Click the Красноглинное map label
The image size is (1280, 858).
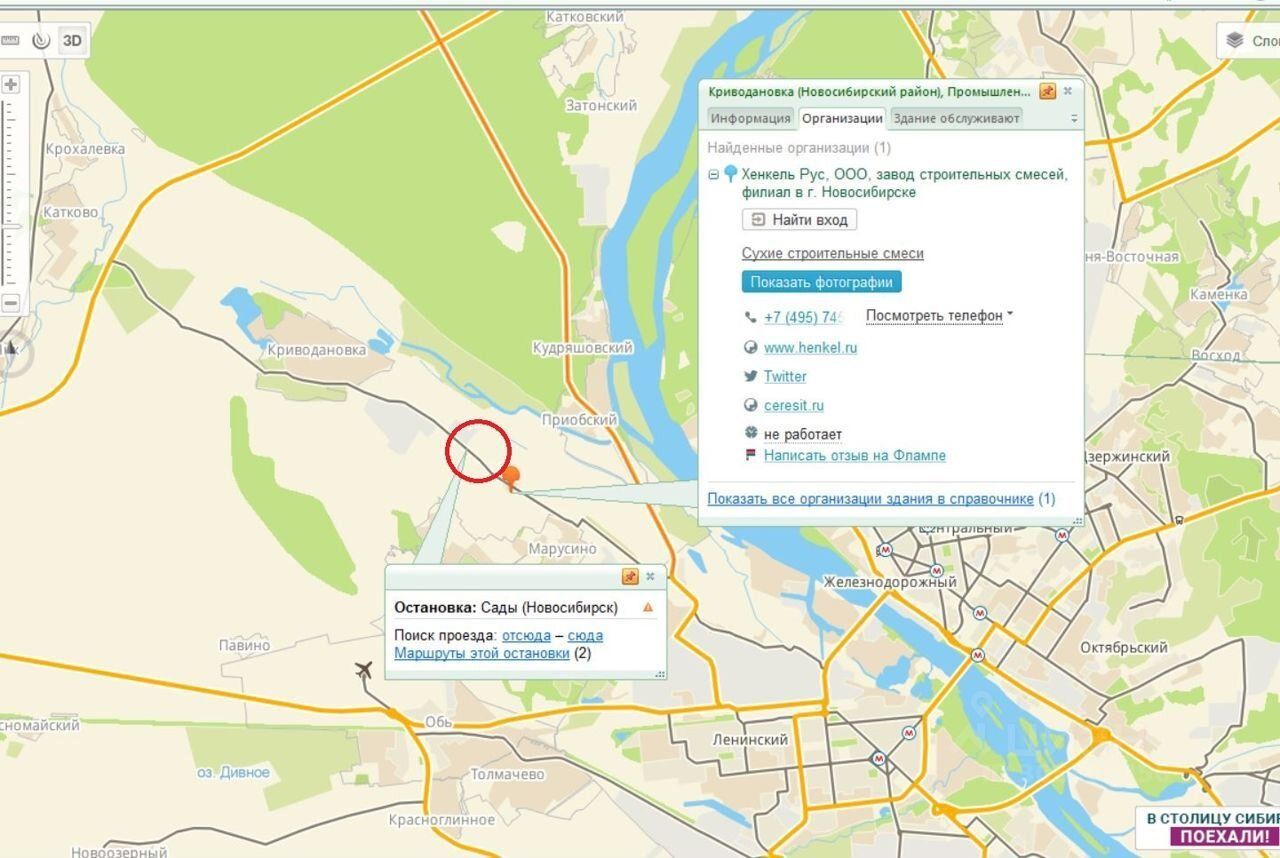[443, 820]
